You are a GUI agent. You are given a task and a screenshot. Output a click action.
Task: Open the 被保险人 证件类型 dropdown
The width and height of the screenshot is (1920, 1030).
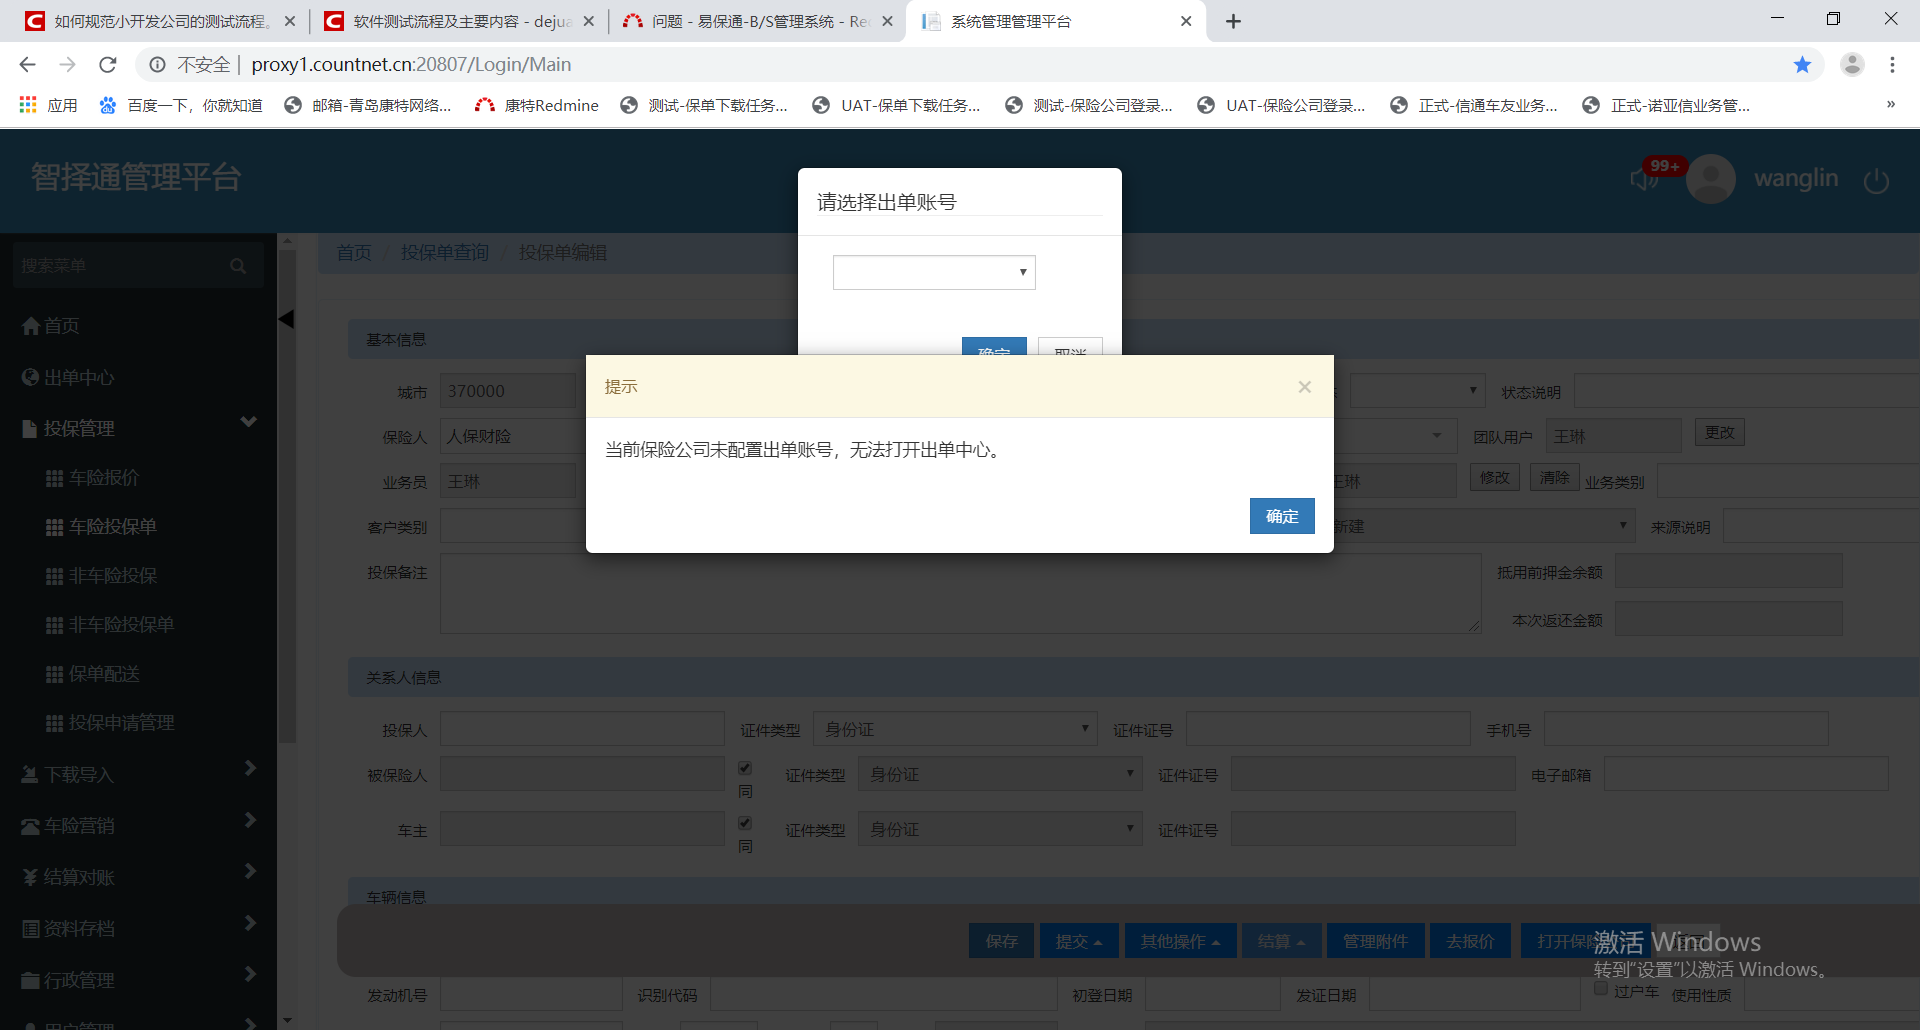coord(1000,774)
